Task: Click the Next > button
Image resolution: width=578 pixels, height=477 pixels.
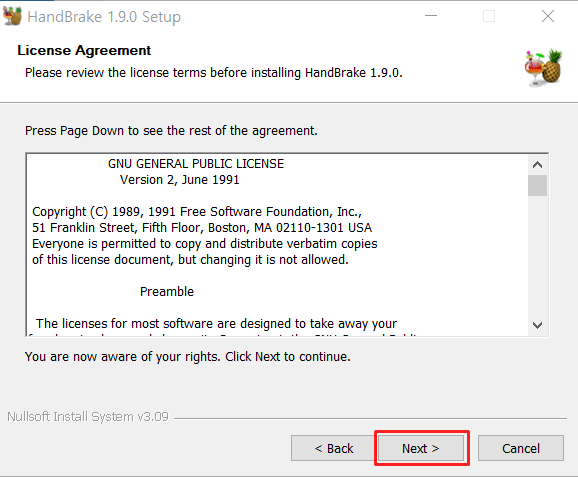Action: [x=421, y=448]
